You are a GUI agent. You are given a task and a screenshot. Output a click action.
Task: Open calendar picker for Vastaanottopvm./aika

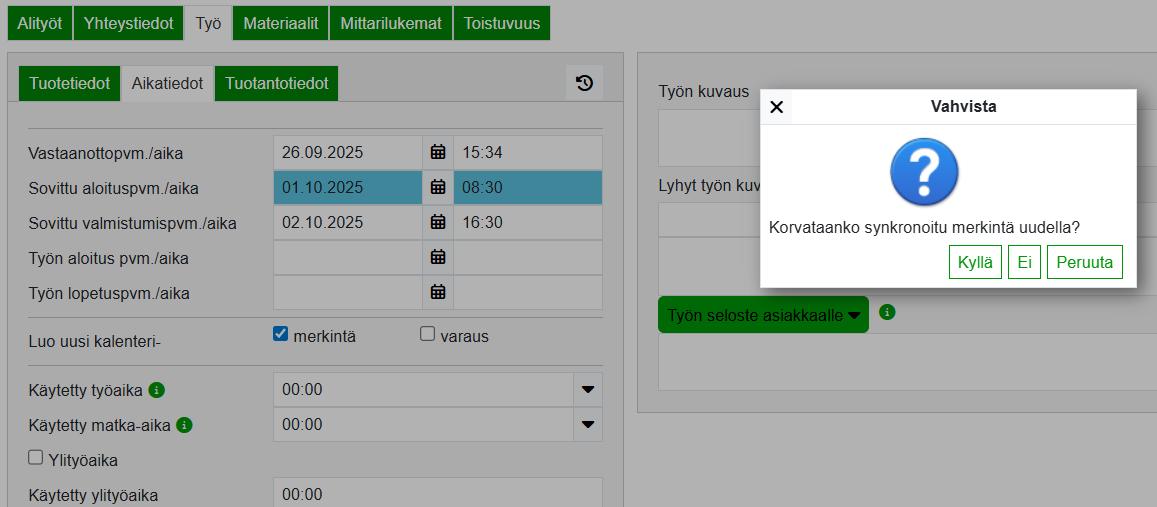tap(437, 153)
